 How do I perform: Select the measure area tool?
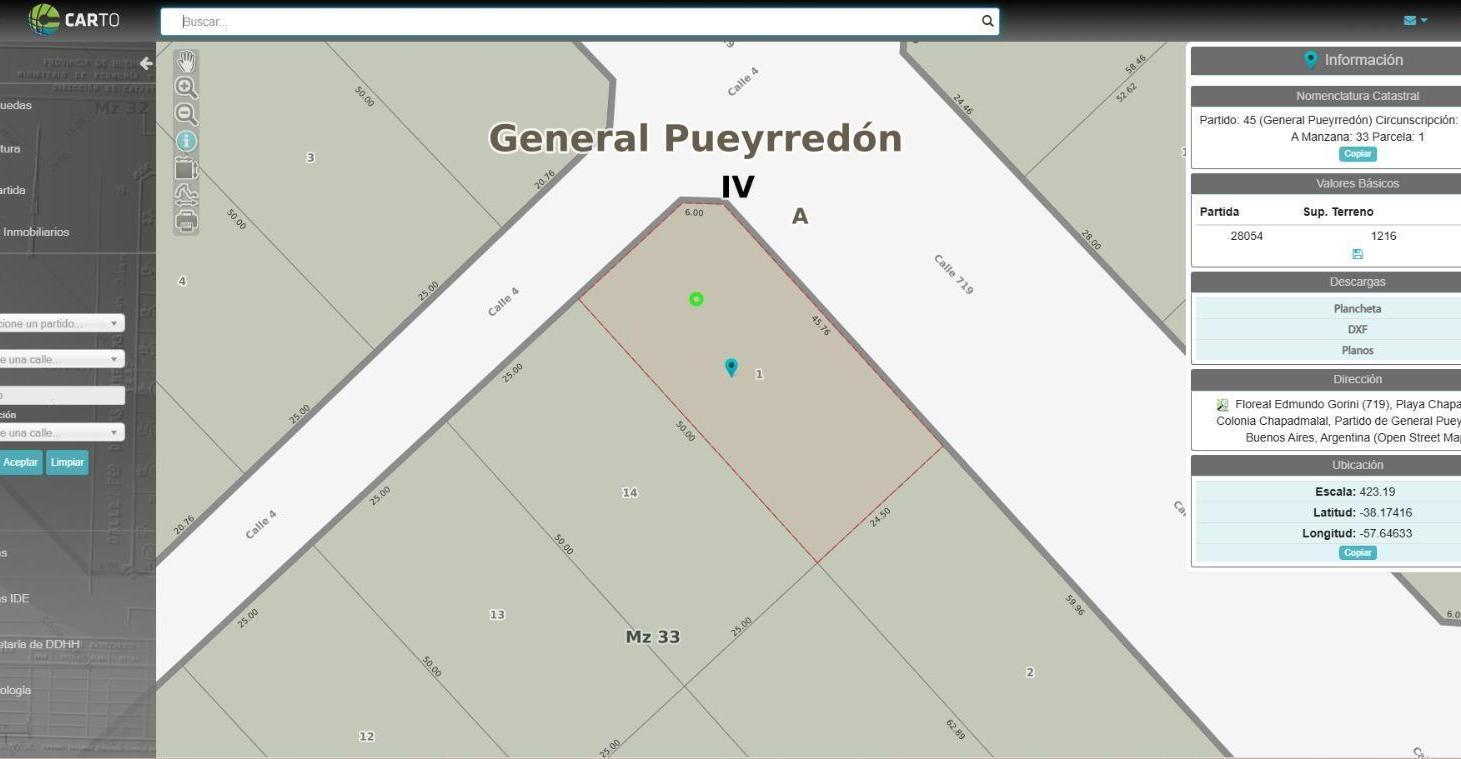[x=186, y=168]
